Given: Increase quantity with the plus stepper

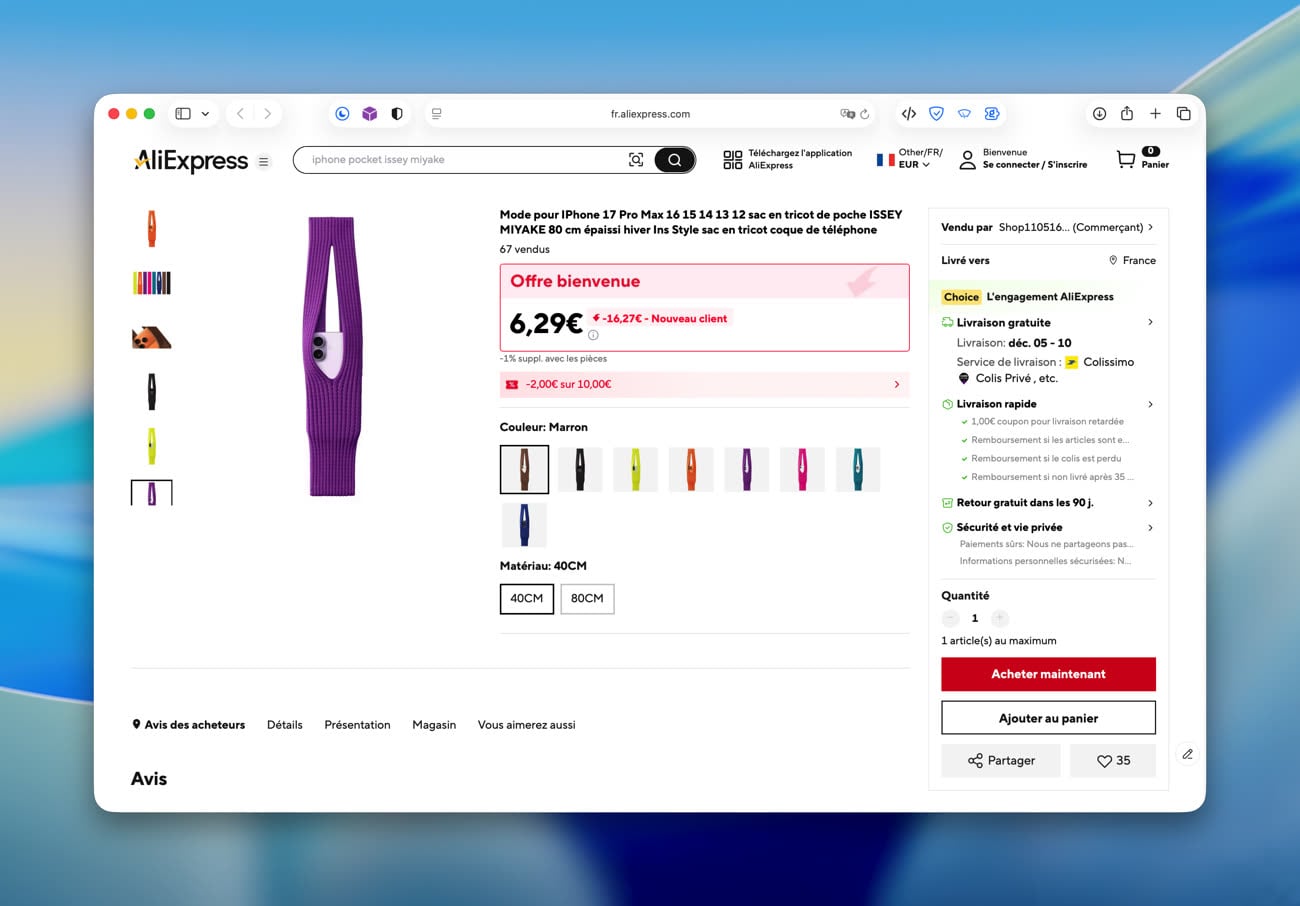Looking at the screenshot, I should click(x=1000, y=618).
